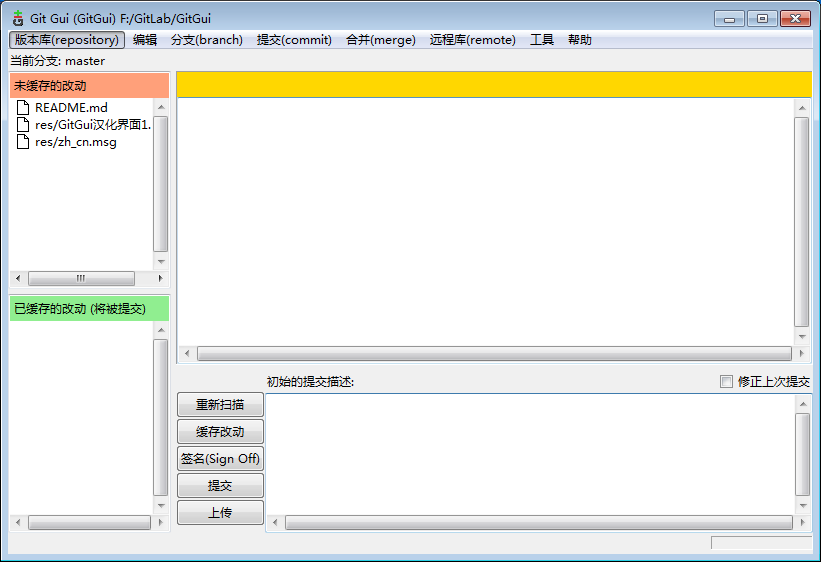This screenshot has width=821, height=562.
Task: Click the unstaged list vertical scrollbar thumb
Action: pos(161,184)
